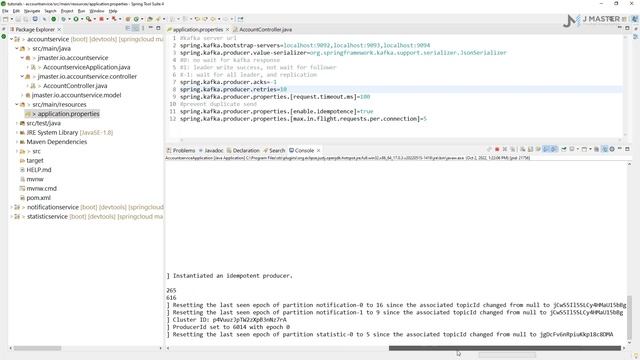The width and height of the screenshot is (640, 360).
Task: Toggle Pin Console button
Action: coord(564,149)
